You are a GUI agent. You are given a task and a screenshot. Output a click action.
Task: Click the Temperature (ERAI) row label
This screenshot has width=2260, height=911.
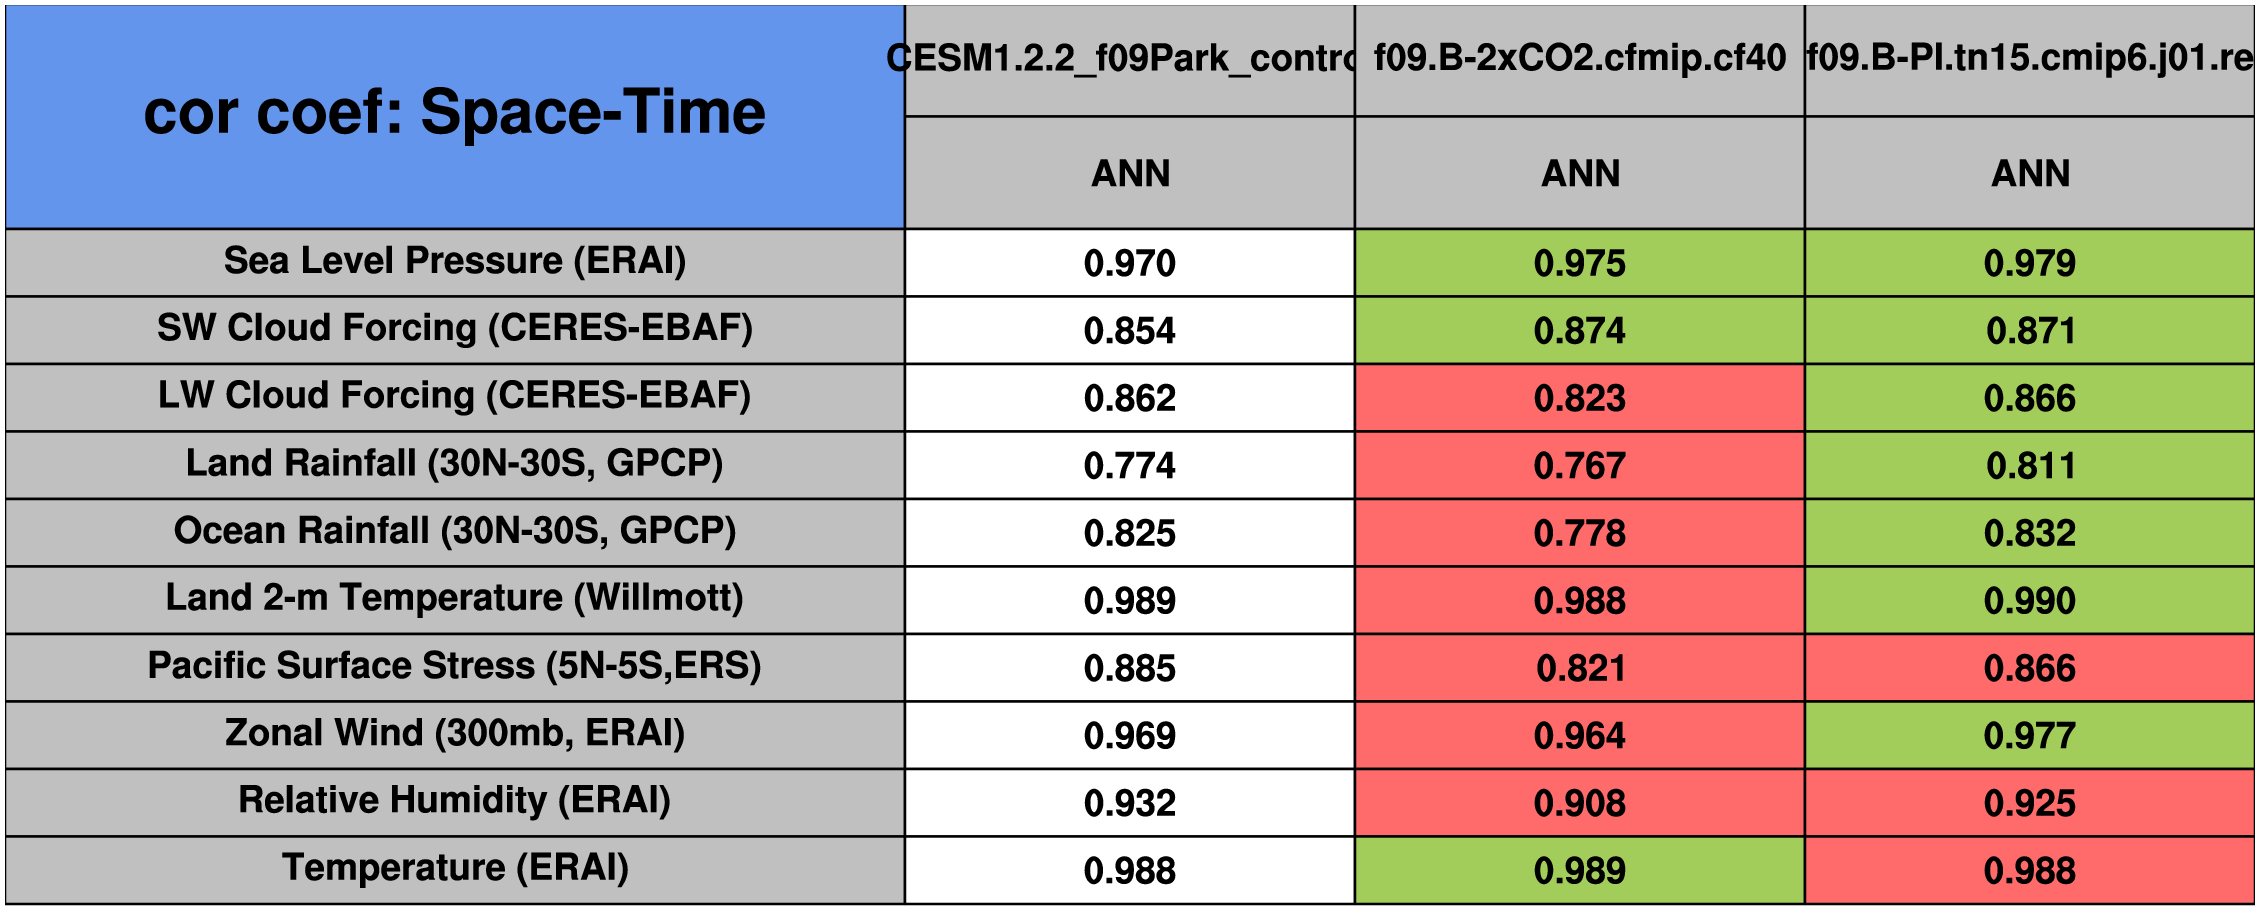(455, 869)
